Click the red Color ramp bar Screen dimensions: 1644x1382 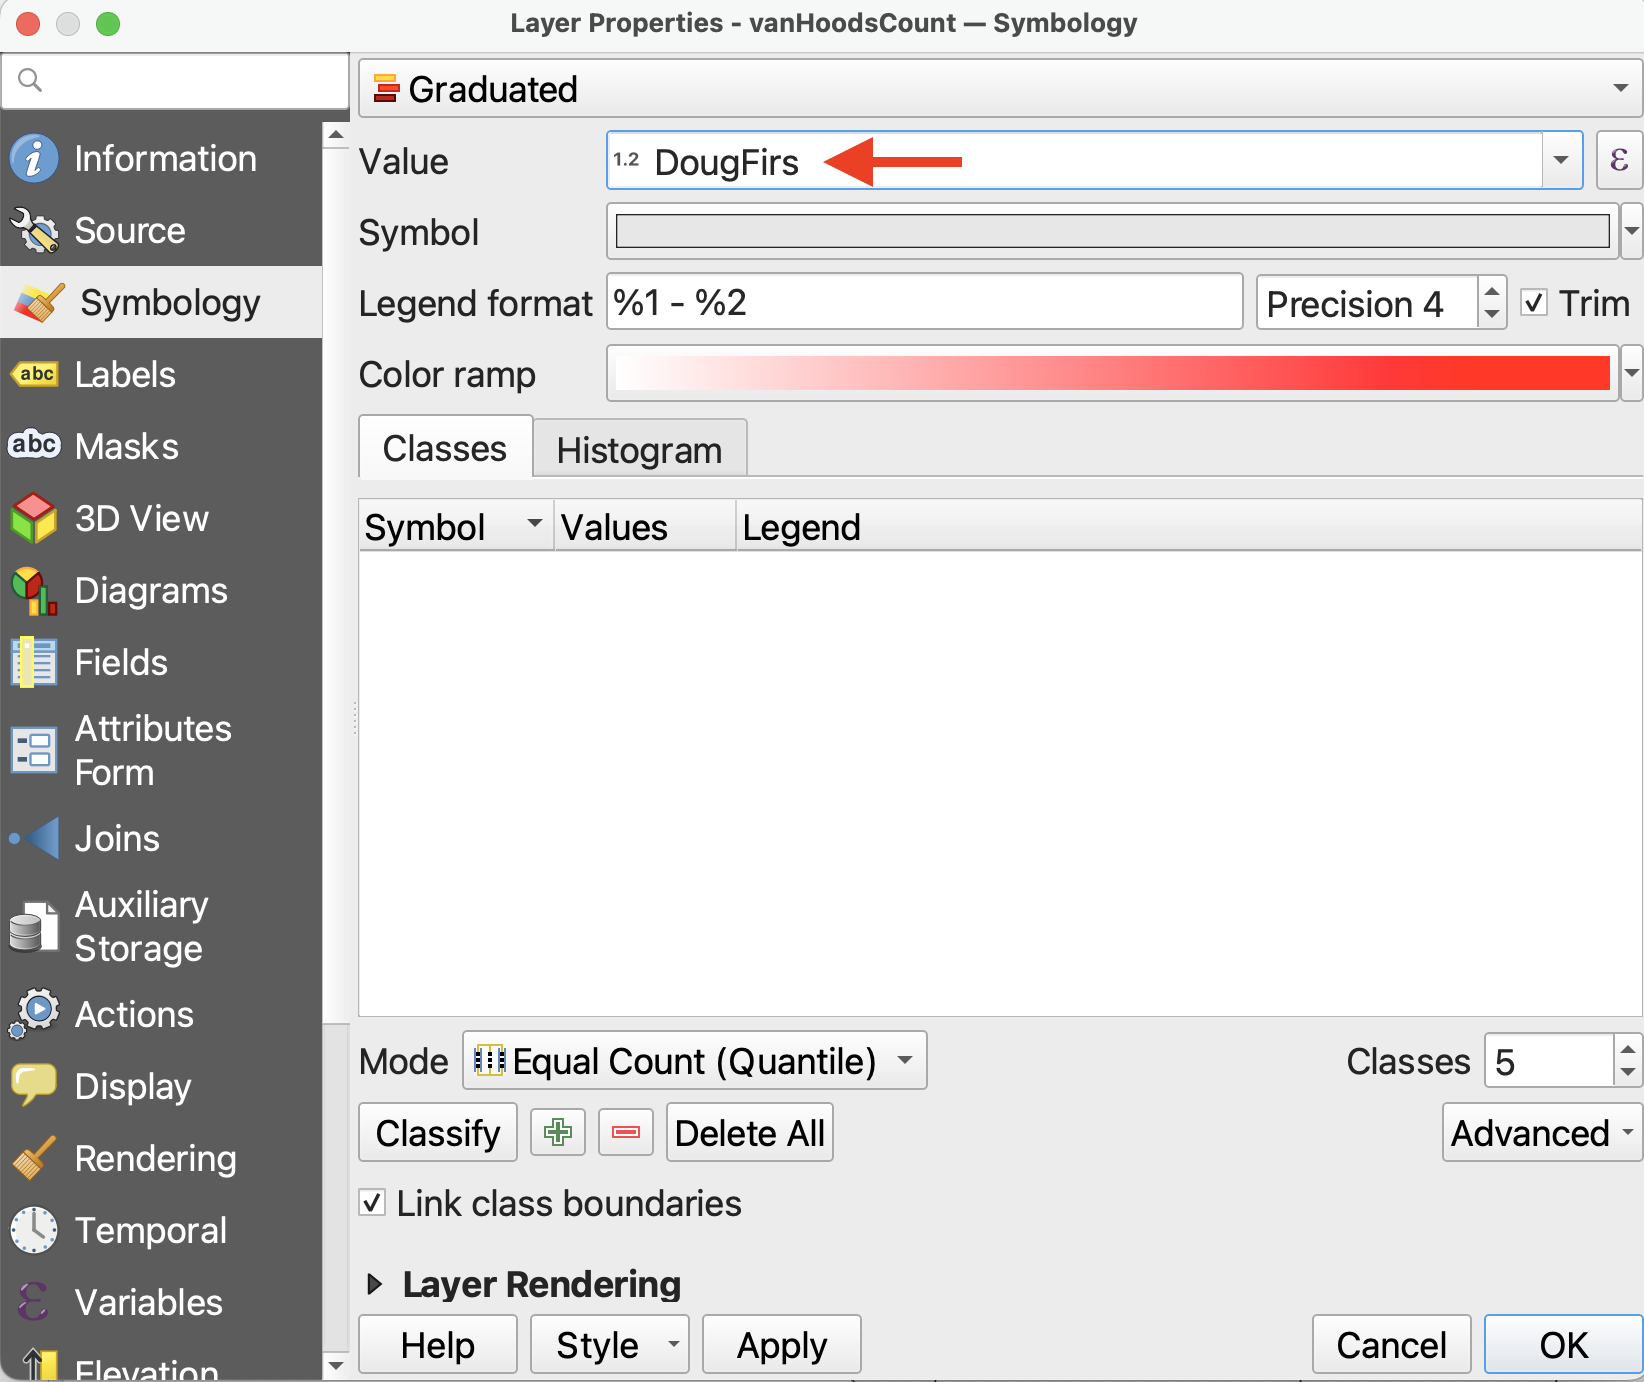click(1112, 374)
